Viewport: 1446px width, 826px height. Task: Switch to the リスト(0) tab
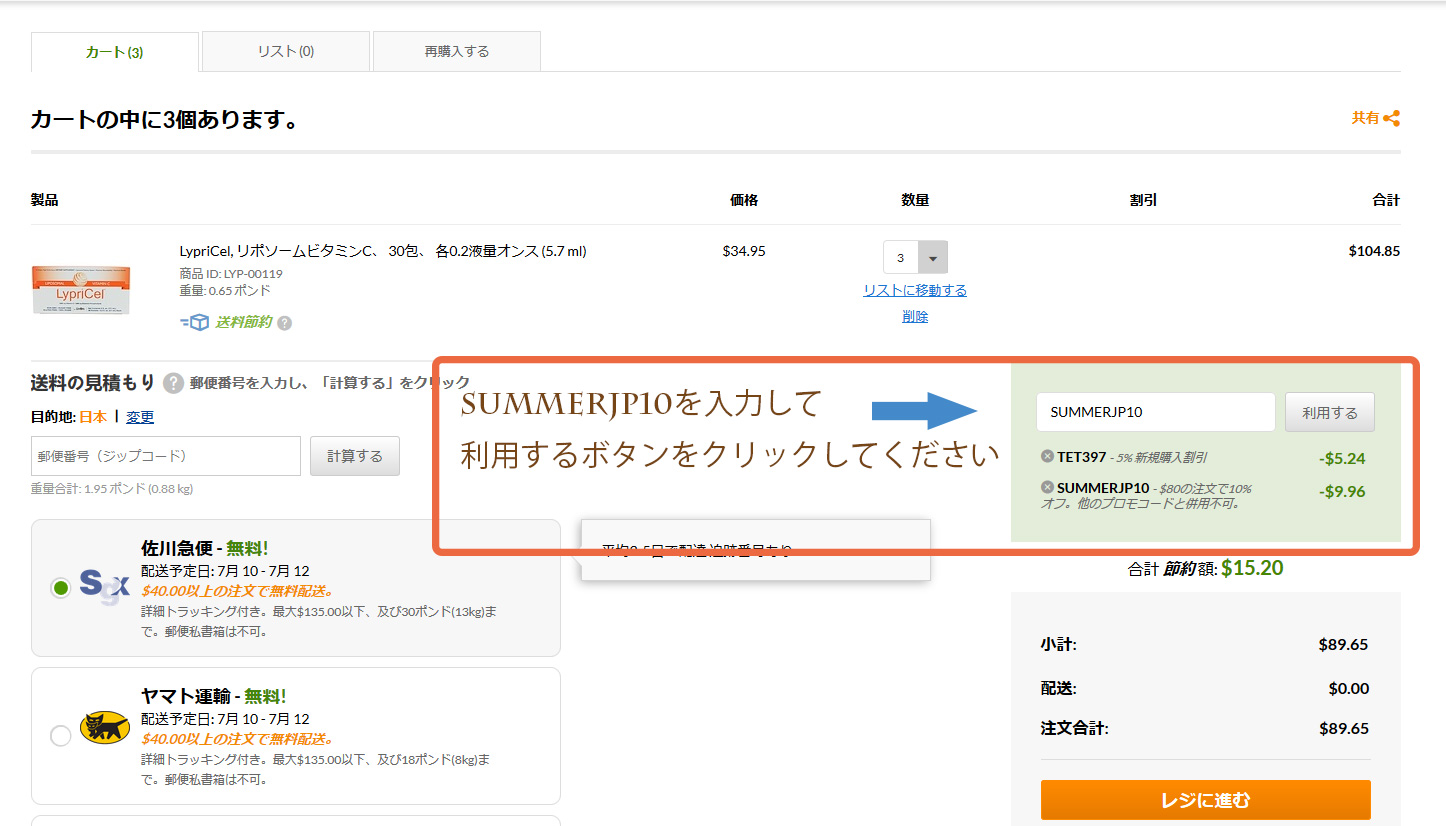(x=286, y=51)
